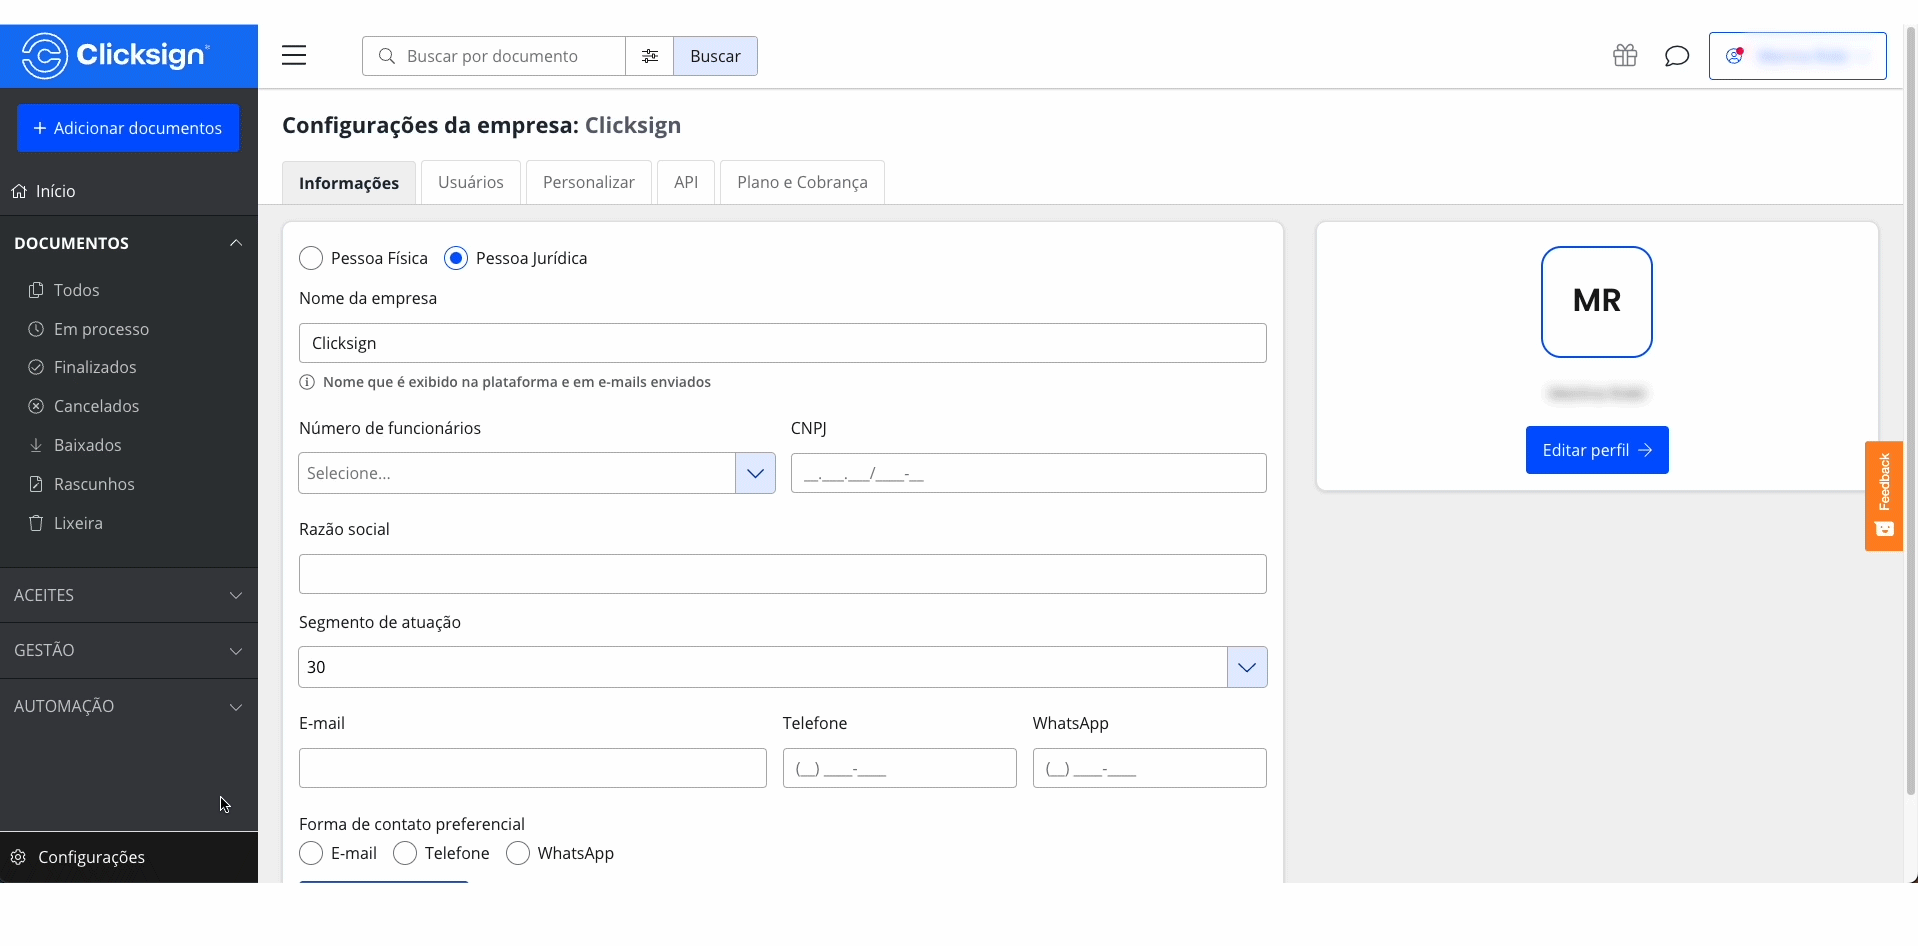Viewport: 1918px width, 946px height.
Task: Click the MR profile avatar
Action: click(x=1597, y=302)
